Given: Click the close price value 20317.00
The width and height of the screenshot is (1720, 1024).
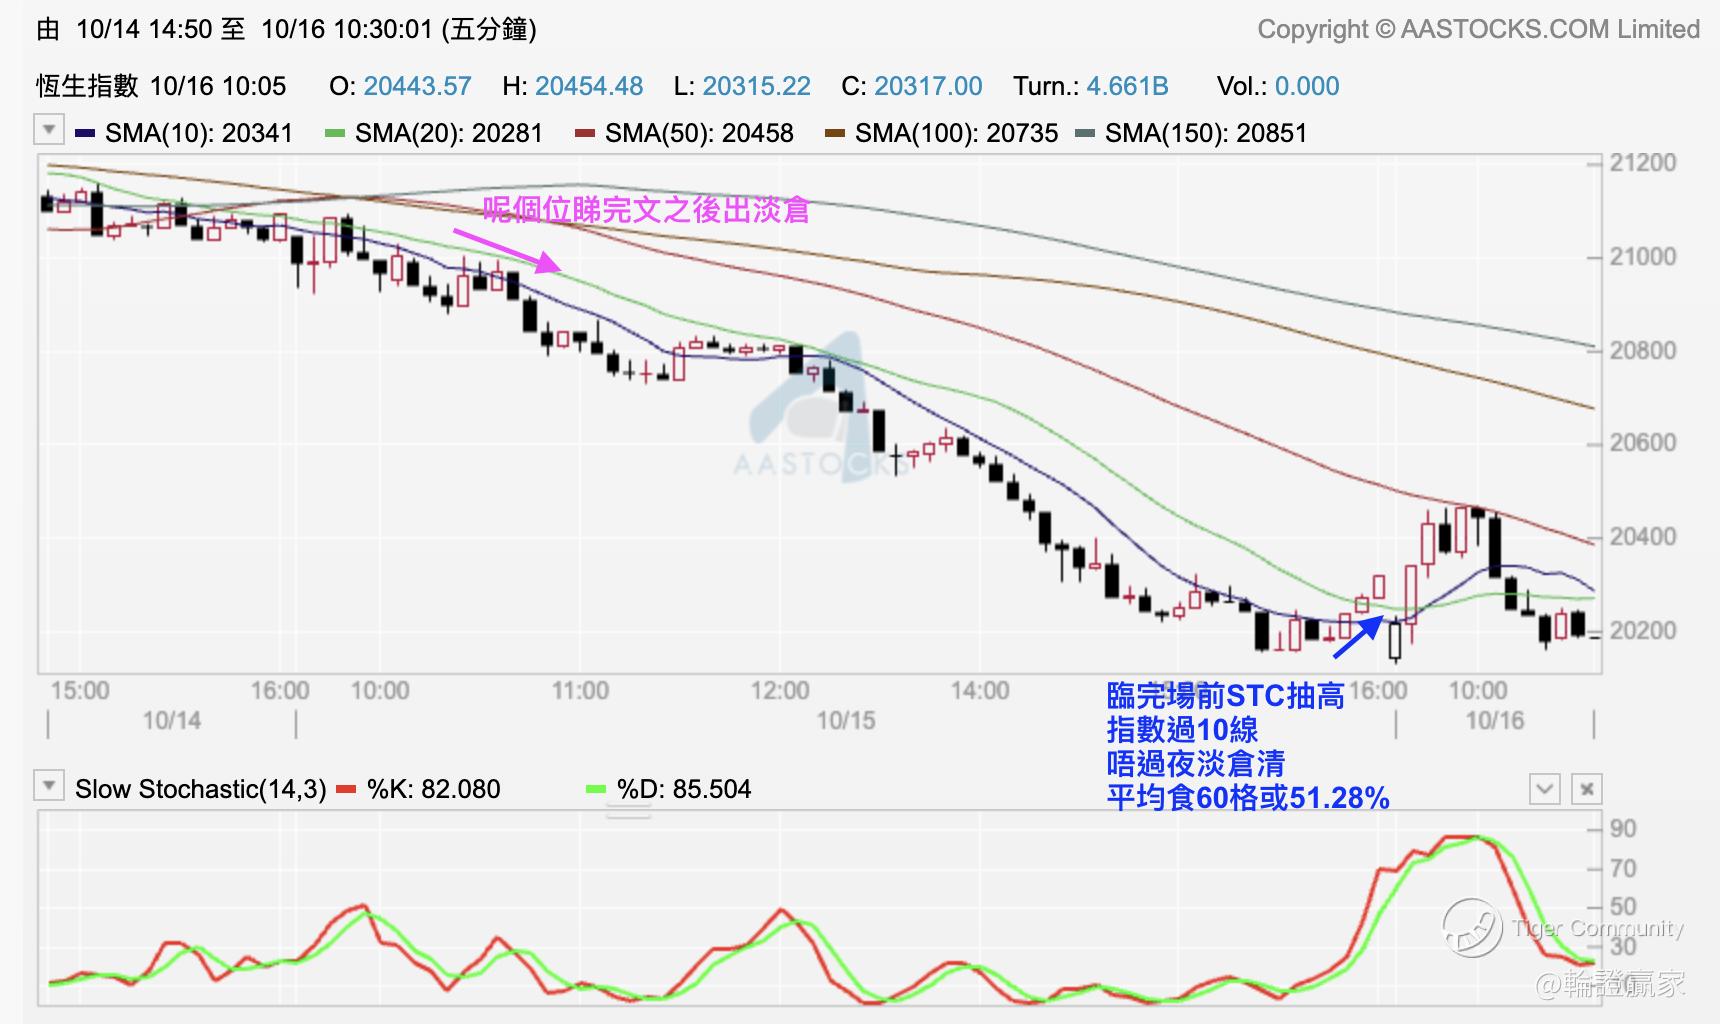Looking at the screenshot, I should tap(928, 86).
